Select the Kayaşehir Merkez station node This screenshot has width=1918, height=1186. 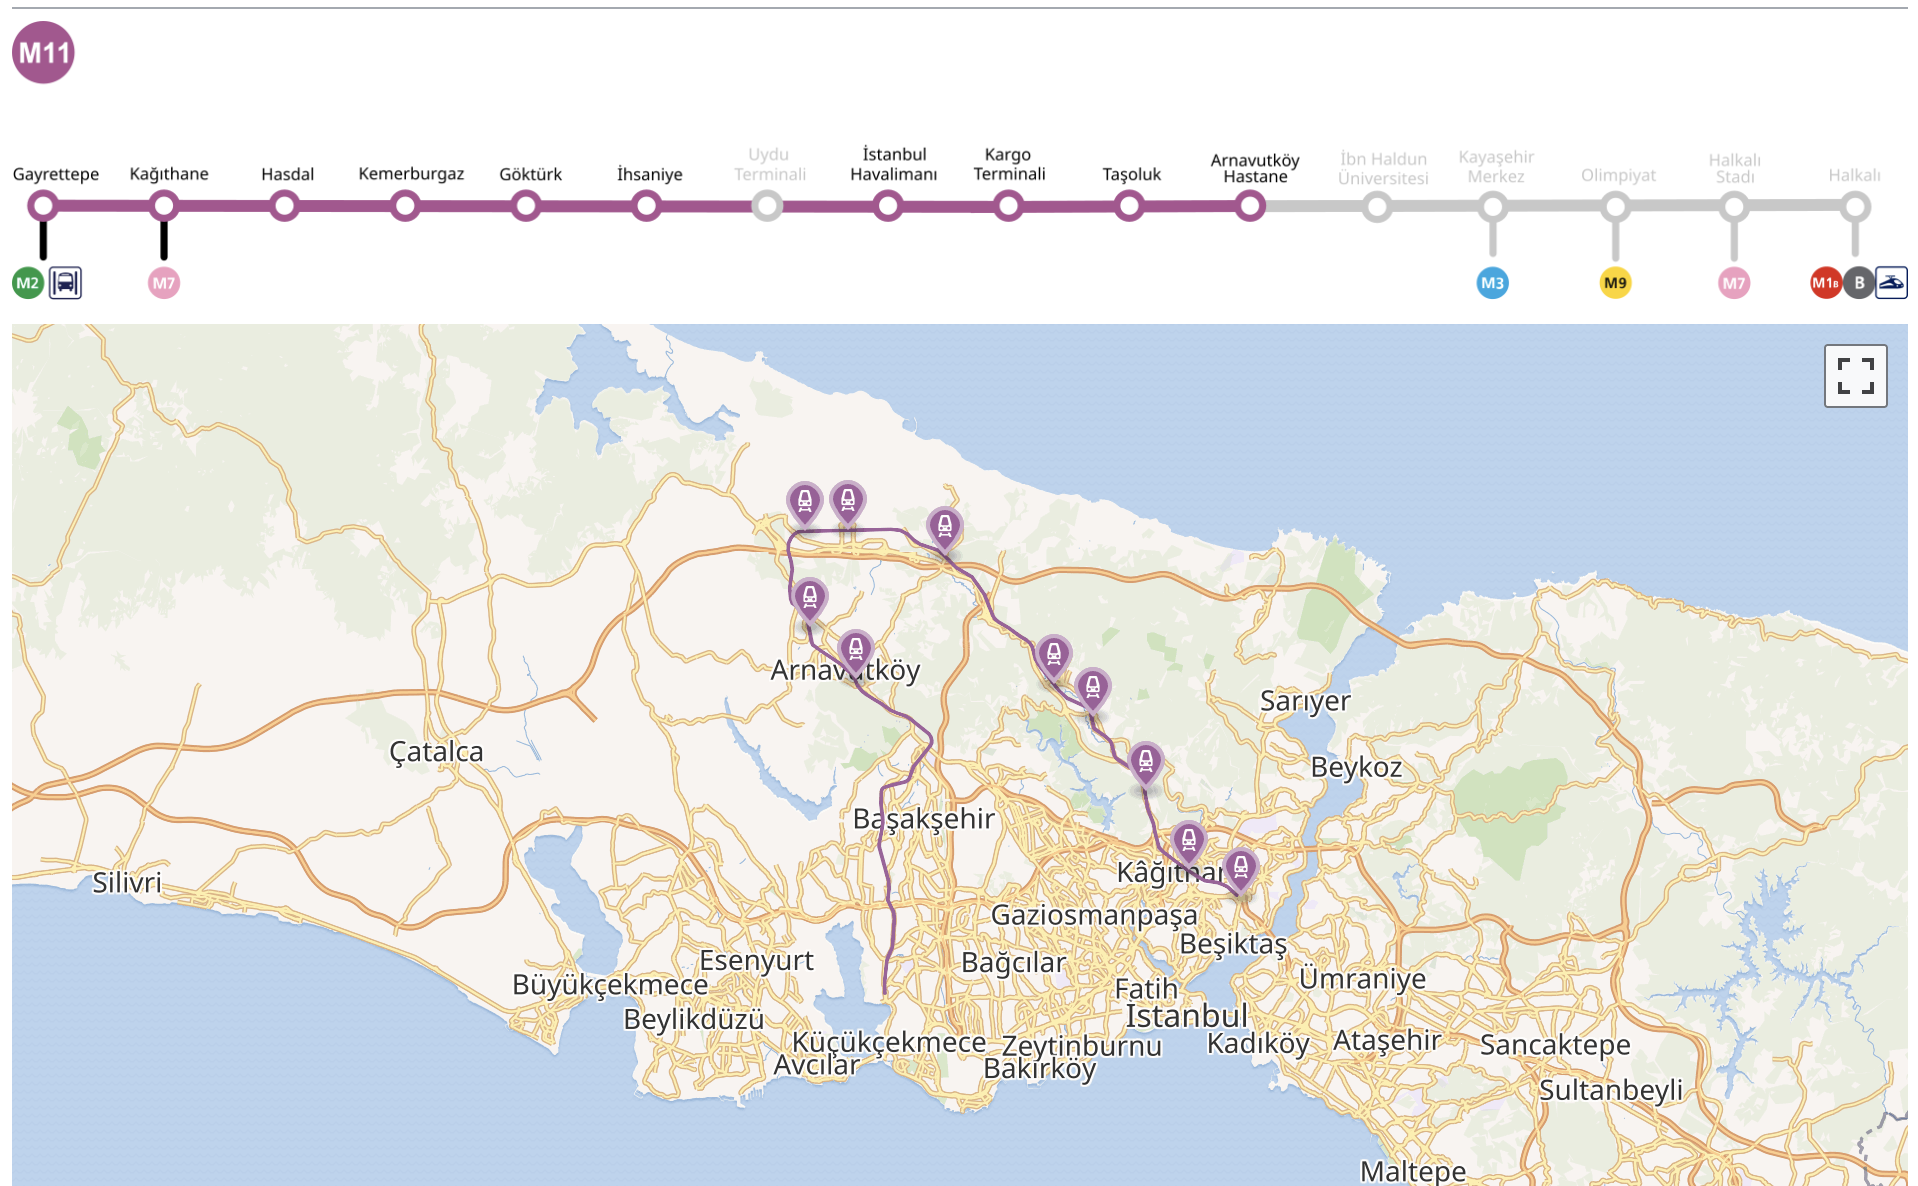tap(1492, 207)
